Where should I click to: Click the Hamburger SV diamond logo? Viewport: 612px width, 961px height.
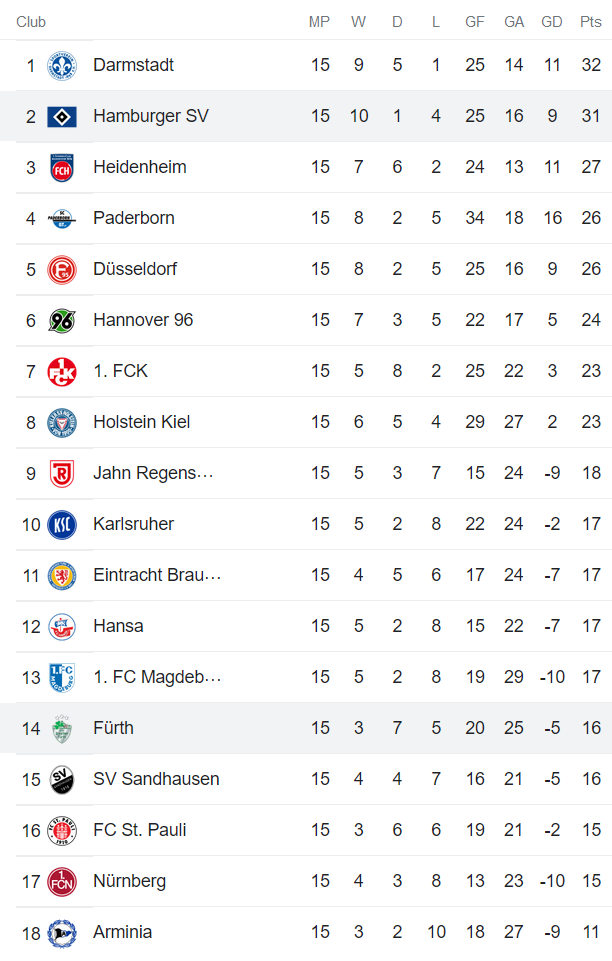(62, 117)
